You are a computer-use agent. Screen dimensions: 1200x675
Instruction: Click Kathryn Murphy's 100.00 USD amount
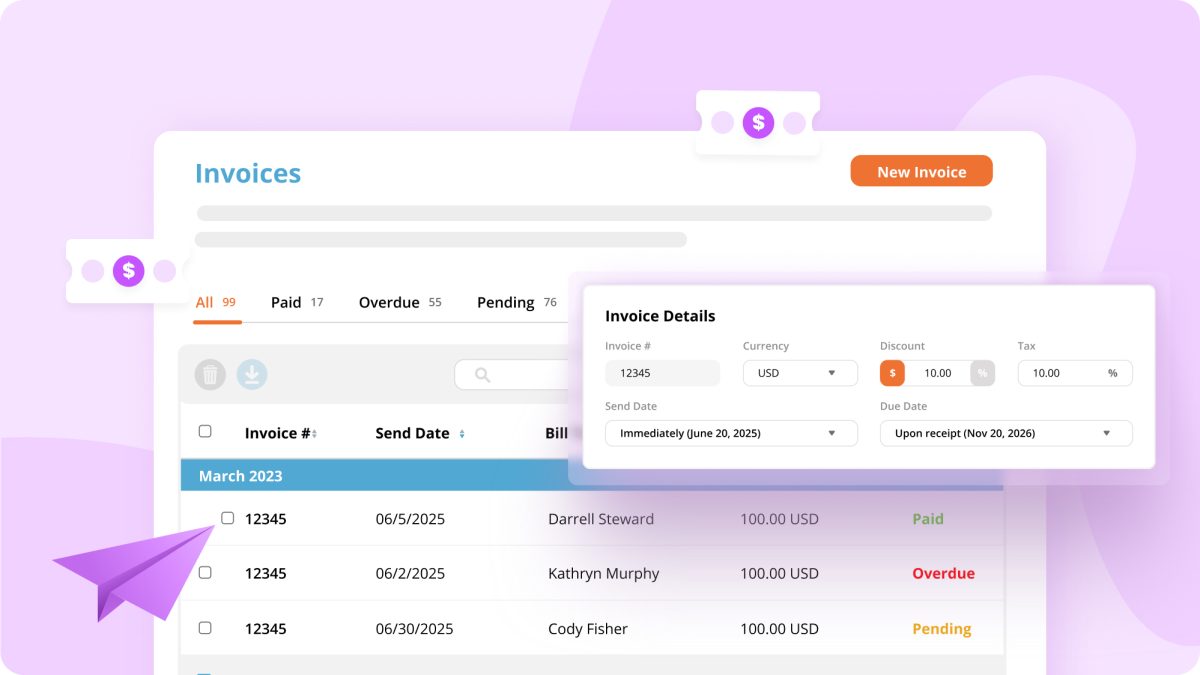779,573
